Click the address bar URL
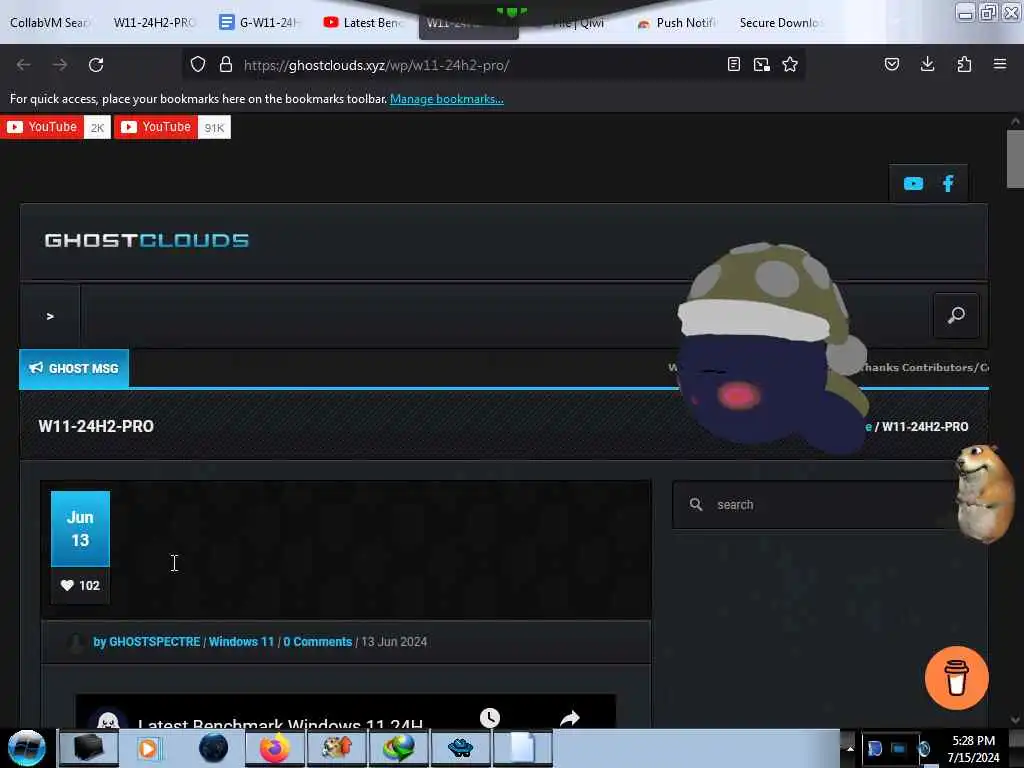This screenshot has width=1024, height=768. pyautogui.click(x=376, y=65)
